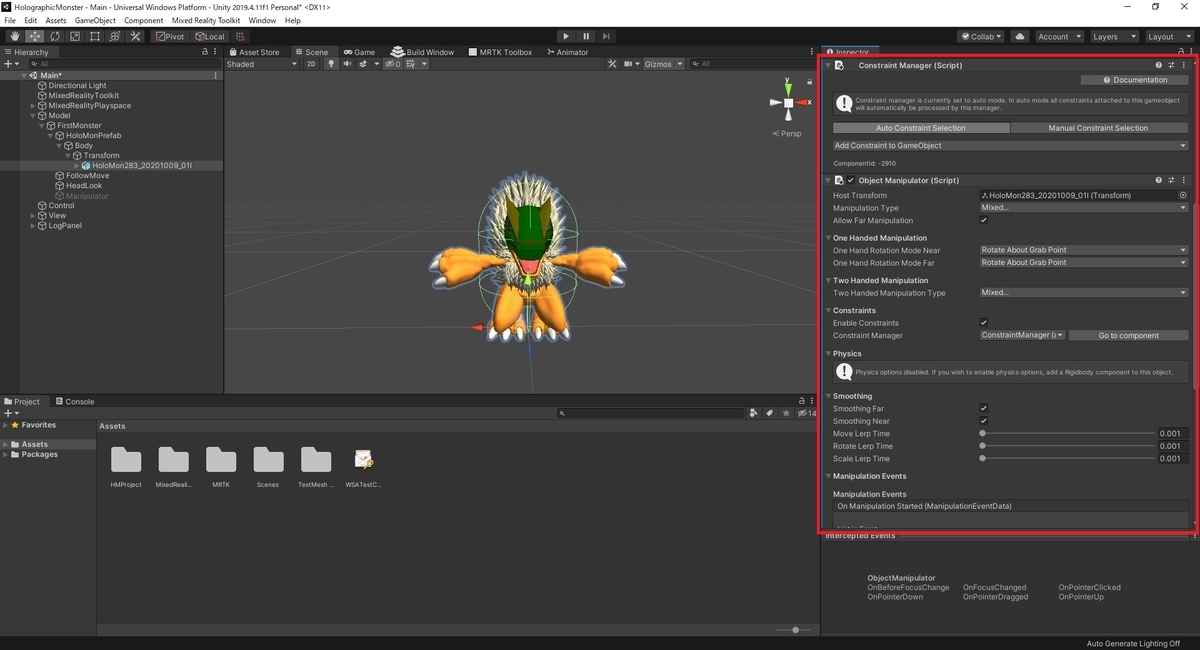The height and width of the screenshot is (650, 1200).
Task: Lock the Hierarchy panel
Action: (x=205, y=52)
